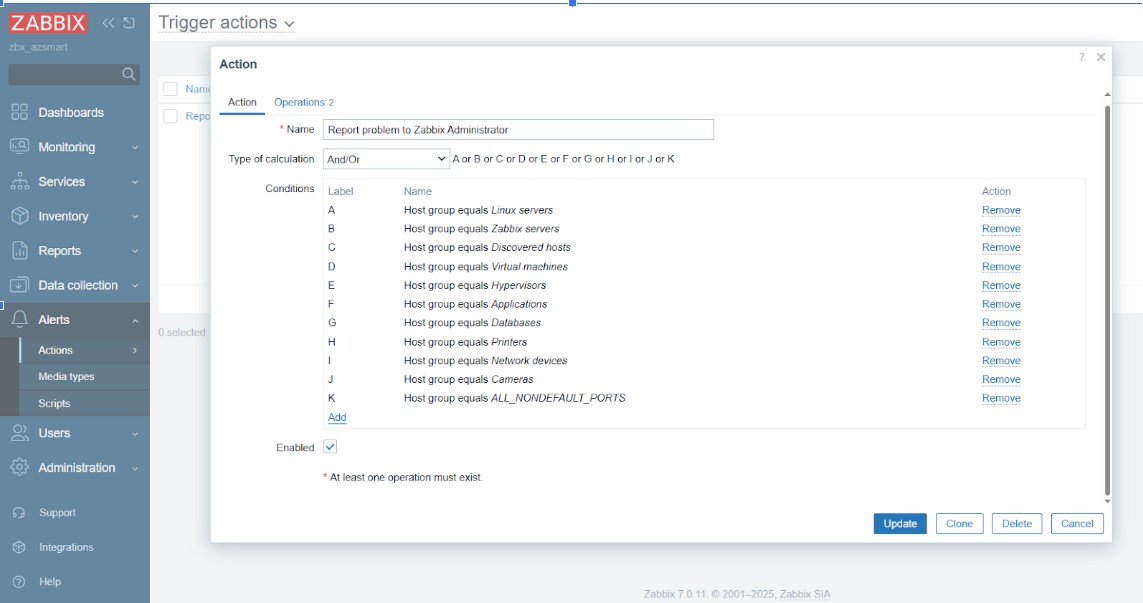Open the dialog help question-mark icon

[x=1081, y=57]
